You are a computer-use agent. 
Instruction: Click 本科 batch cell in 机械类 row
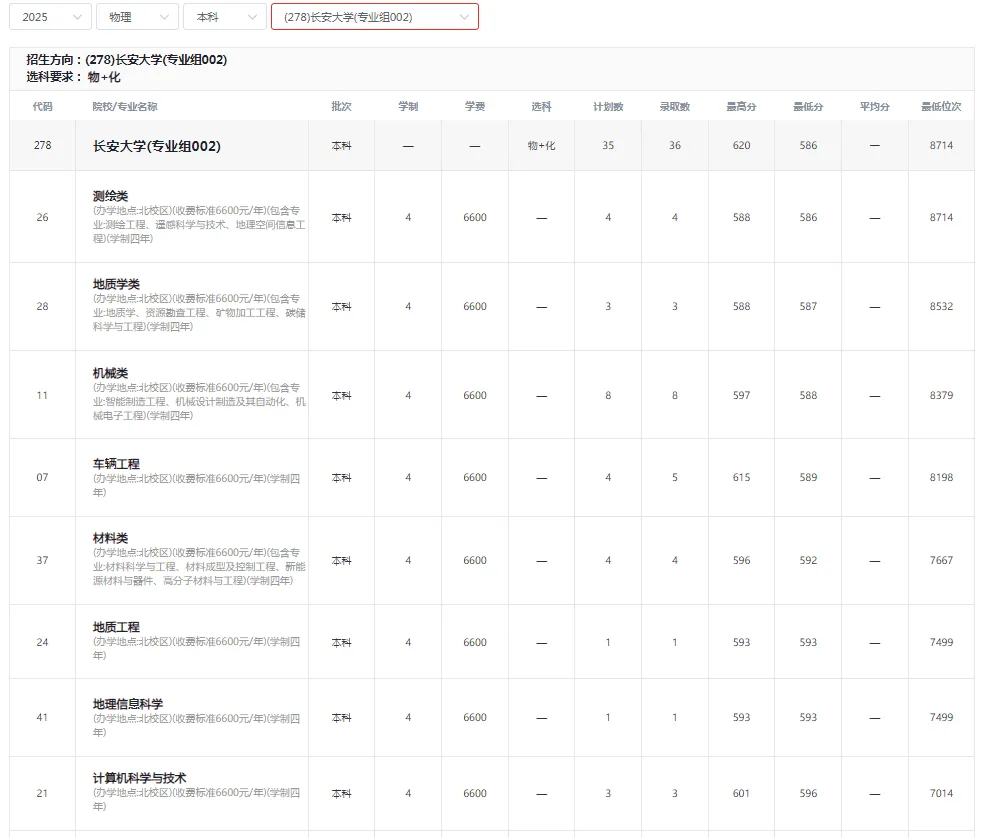pyautogui.click(x=342, y=395)
